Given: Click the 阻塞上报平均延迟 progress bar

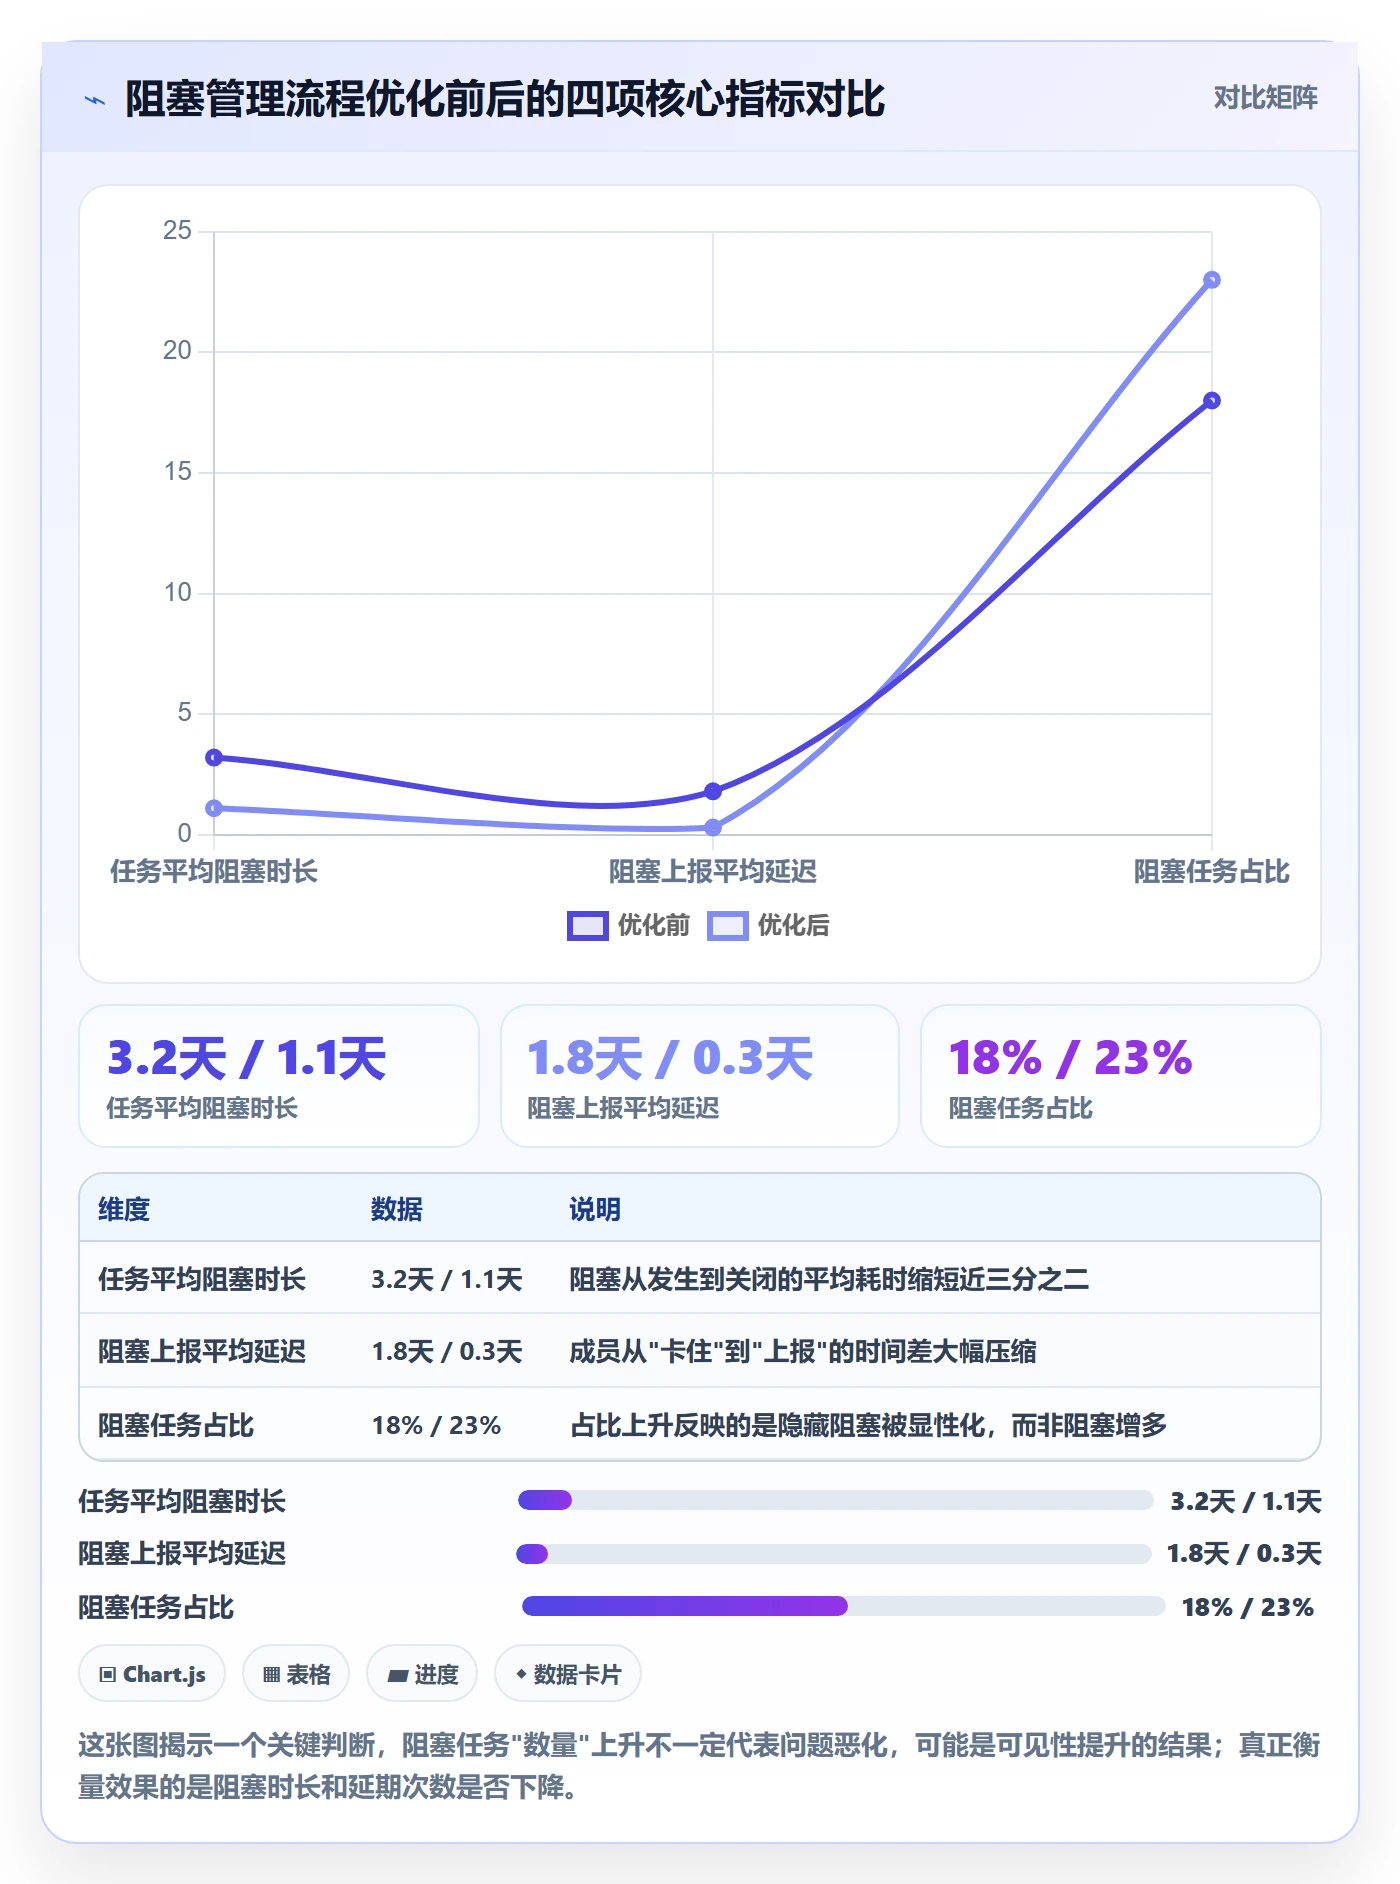Looking at the screenshot, I should click(x=833, y=1554).
